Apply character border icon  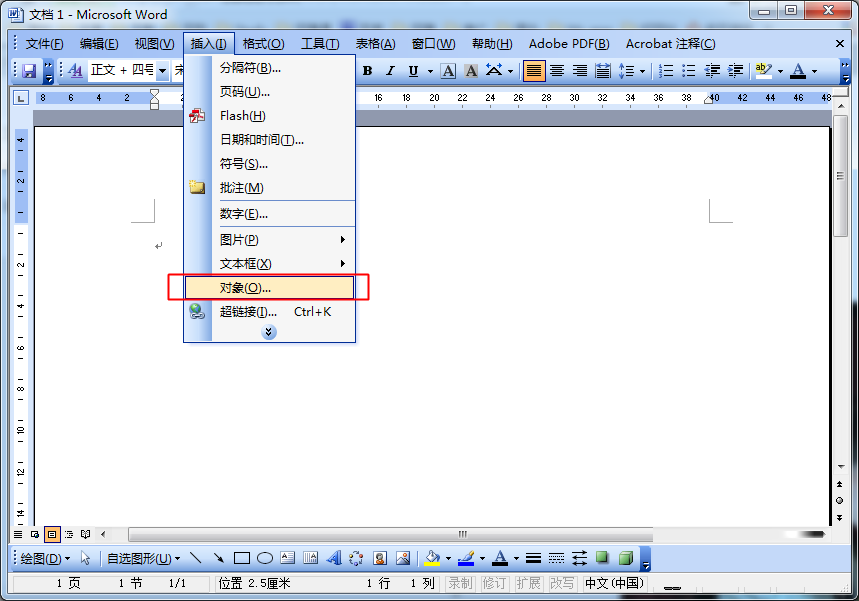pyautogui.click(x=448, y=71)
